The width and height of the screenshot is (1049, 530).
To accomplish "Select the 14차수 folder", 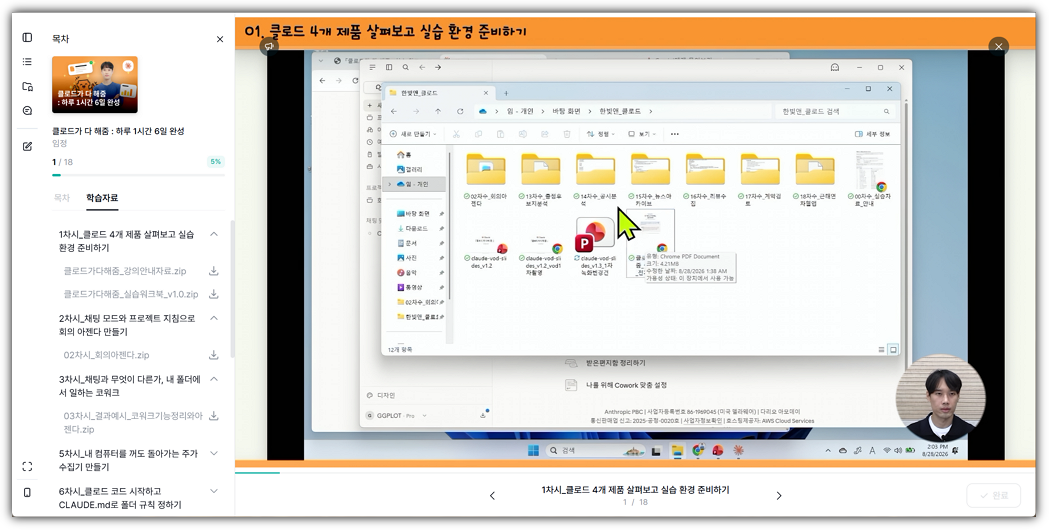I will [595, 178].
